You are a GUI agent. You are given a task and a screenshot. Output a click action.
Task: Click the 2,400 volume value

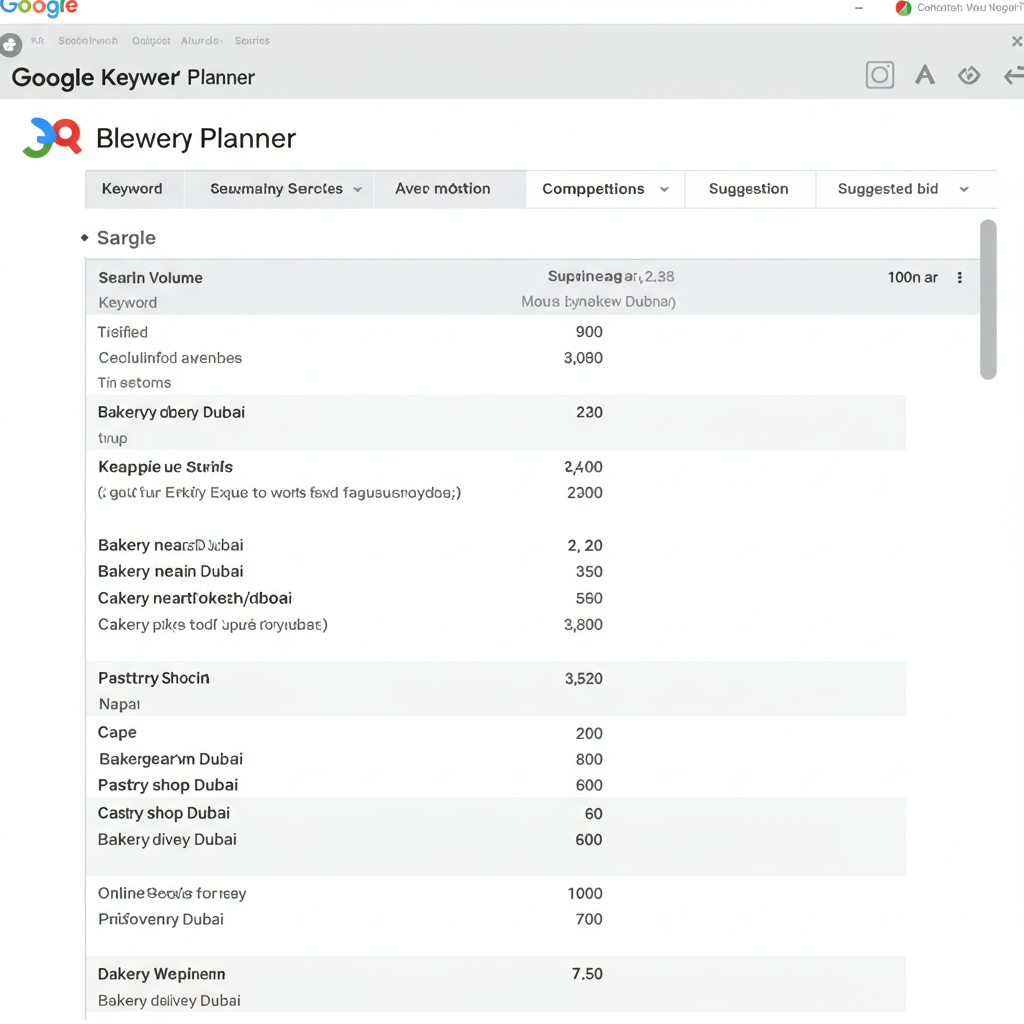tap(583, 467)
